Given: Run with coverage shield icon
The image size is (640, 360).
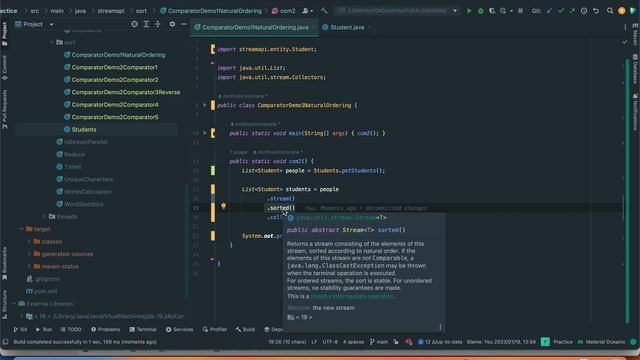Looking at the screenshot, I should coord(492,11).
